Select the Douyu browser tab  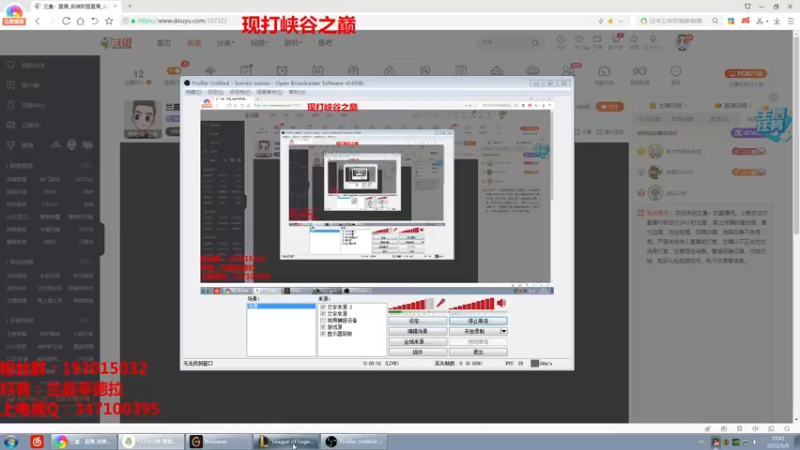click(76, 6)
